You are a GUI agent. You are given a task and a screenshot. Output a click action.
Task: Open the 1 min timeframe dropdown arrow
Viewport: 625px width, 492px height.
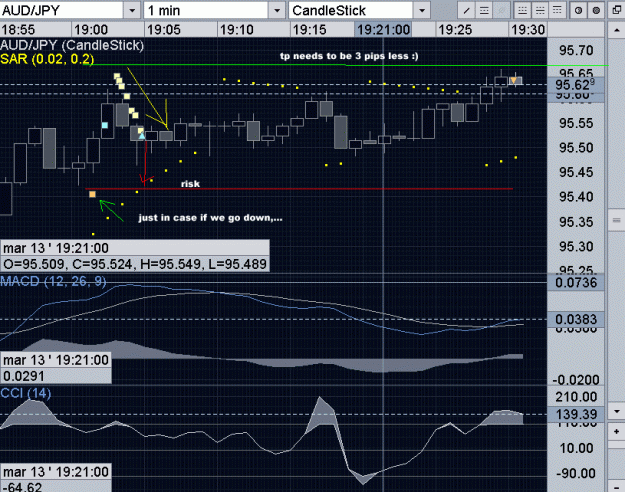[277, 11]
